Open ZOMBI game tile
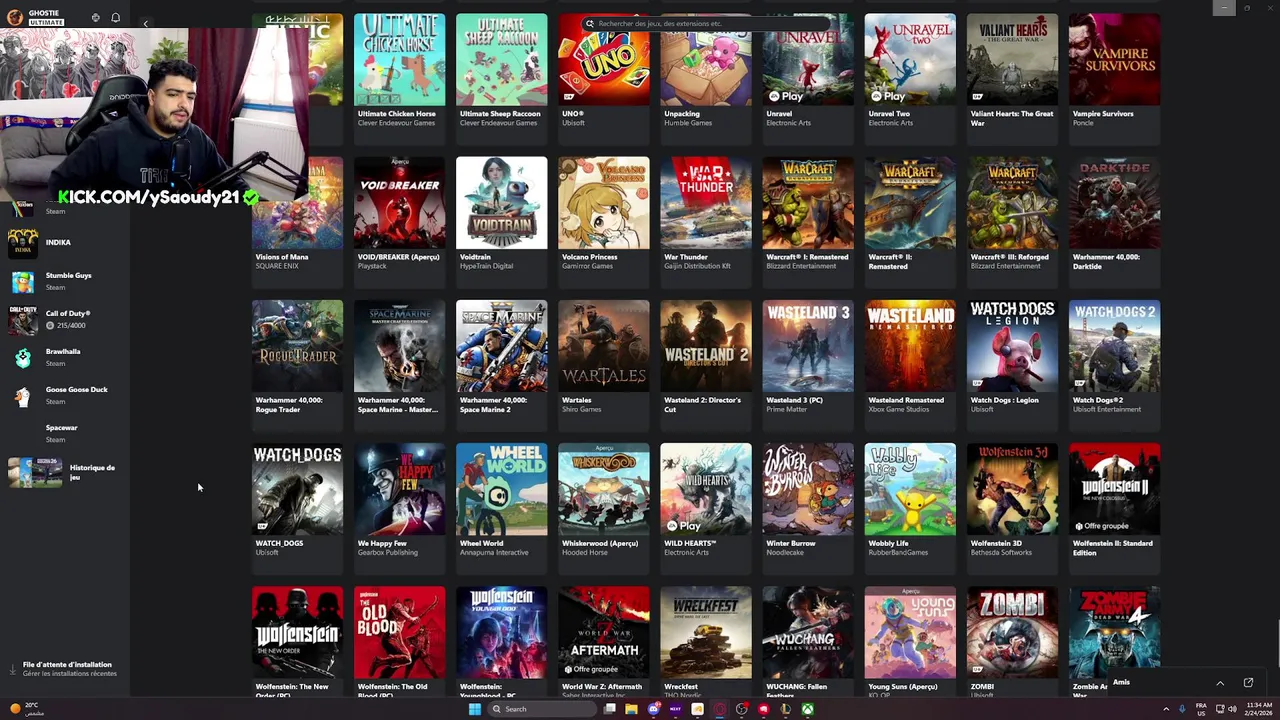 click(1012, 641)
